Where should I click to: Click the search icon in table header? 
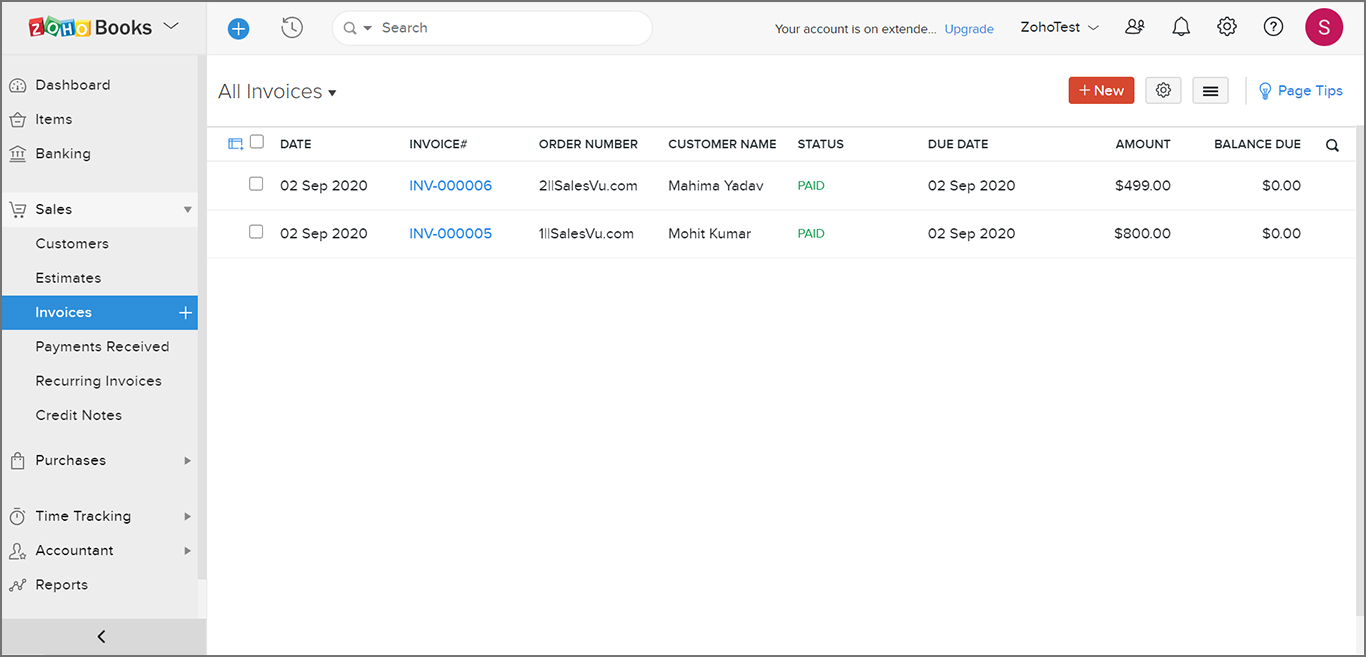(x=1332, y=145)
